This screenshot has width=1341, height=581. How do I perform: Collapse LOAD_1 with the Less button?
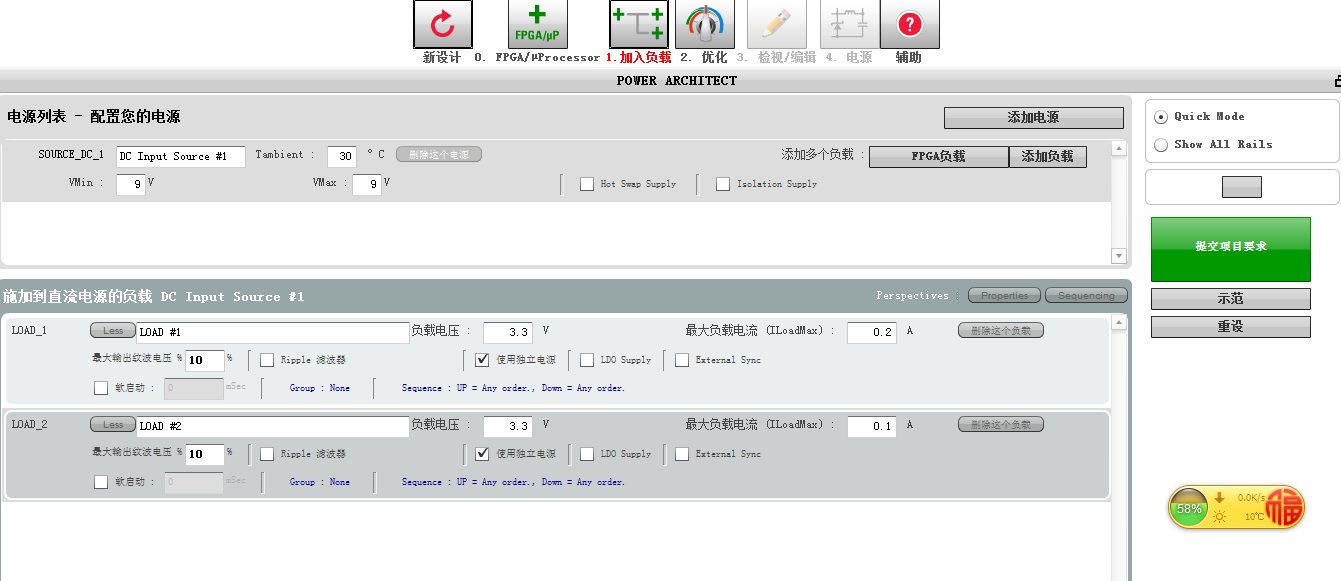pos(113,331)
